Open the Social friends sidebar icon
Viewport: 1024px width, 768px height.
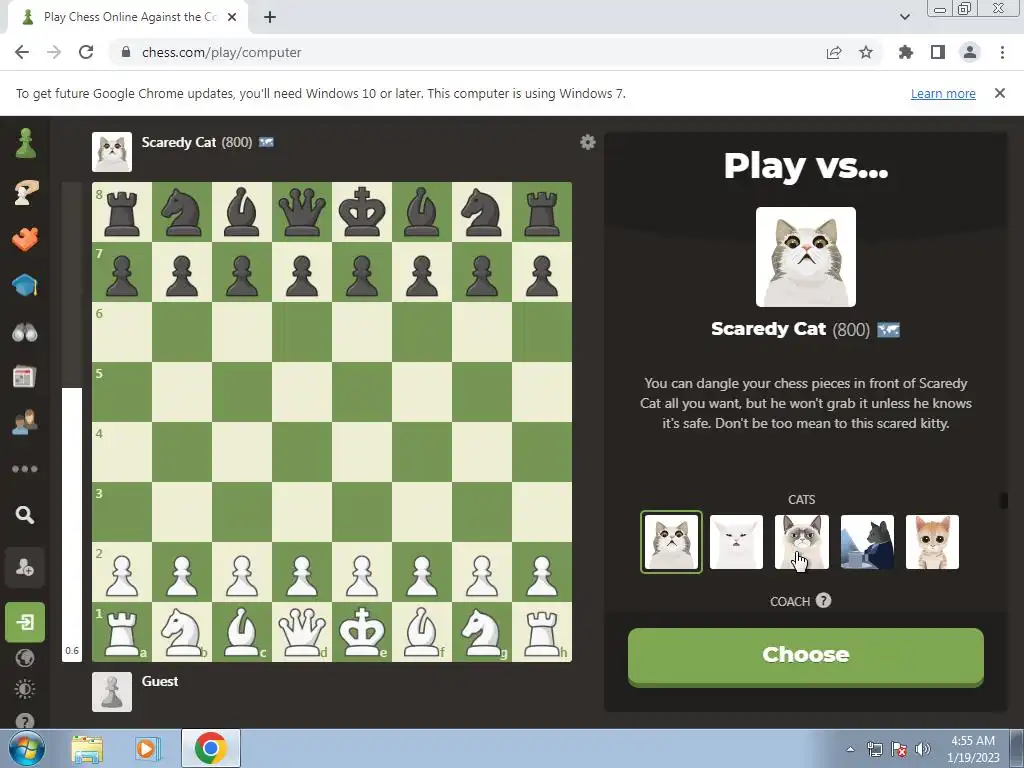coord(25,423)
